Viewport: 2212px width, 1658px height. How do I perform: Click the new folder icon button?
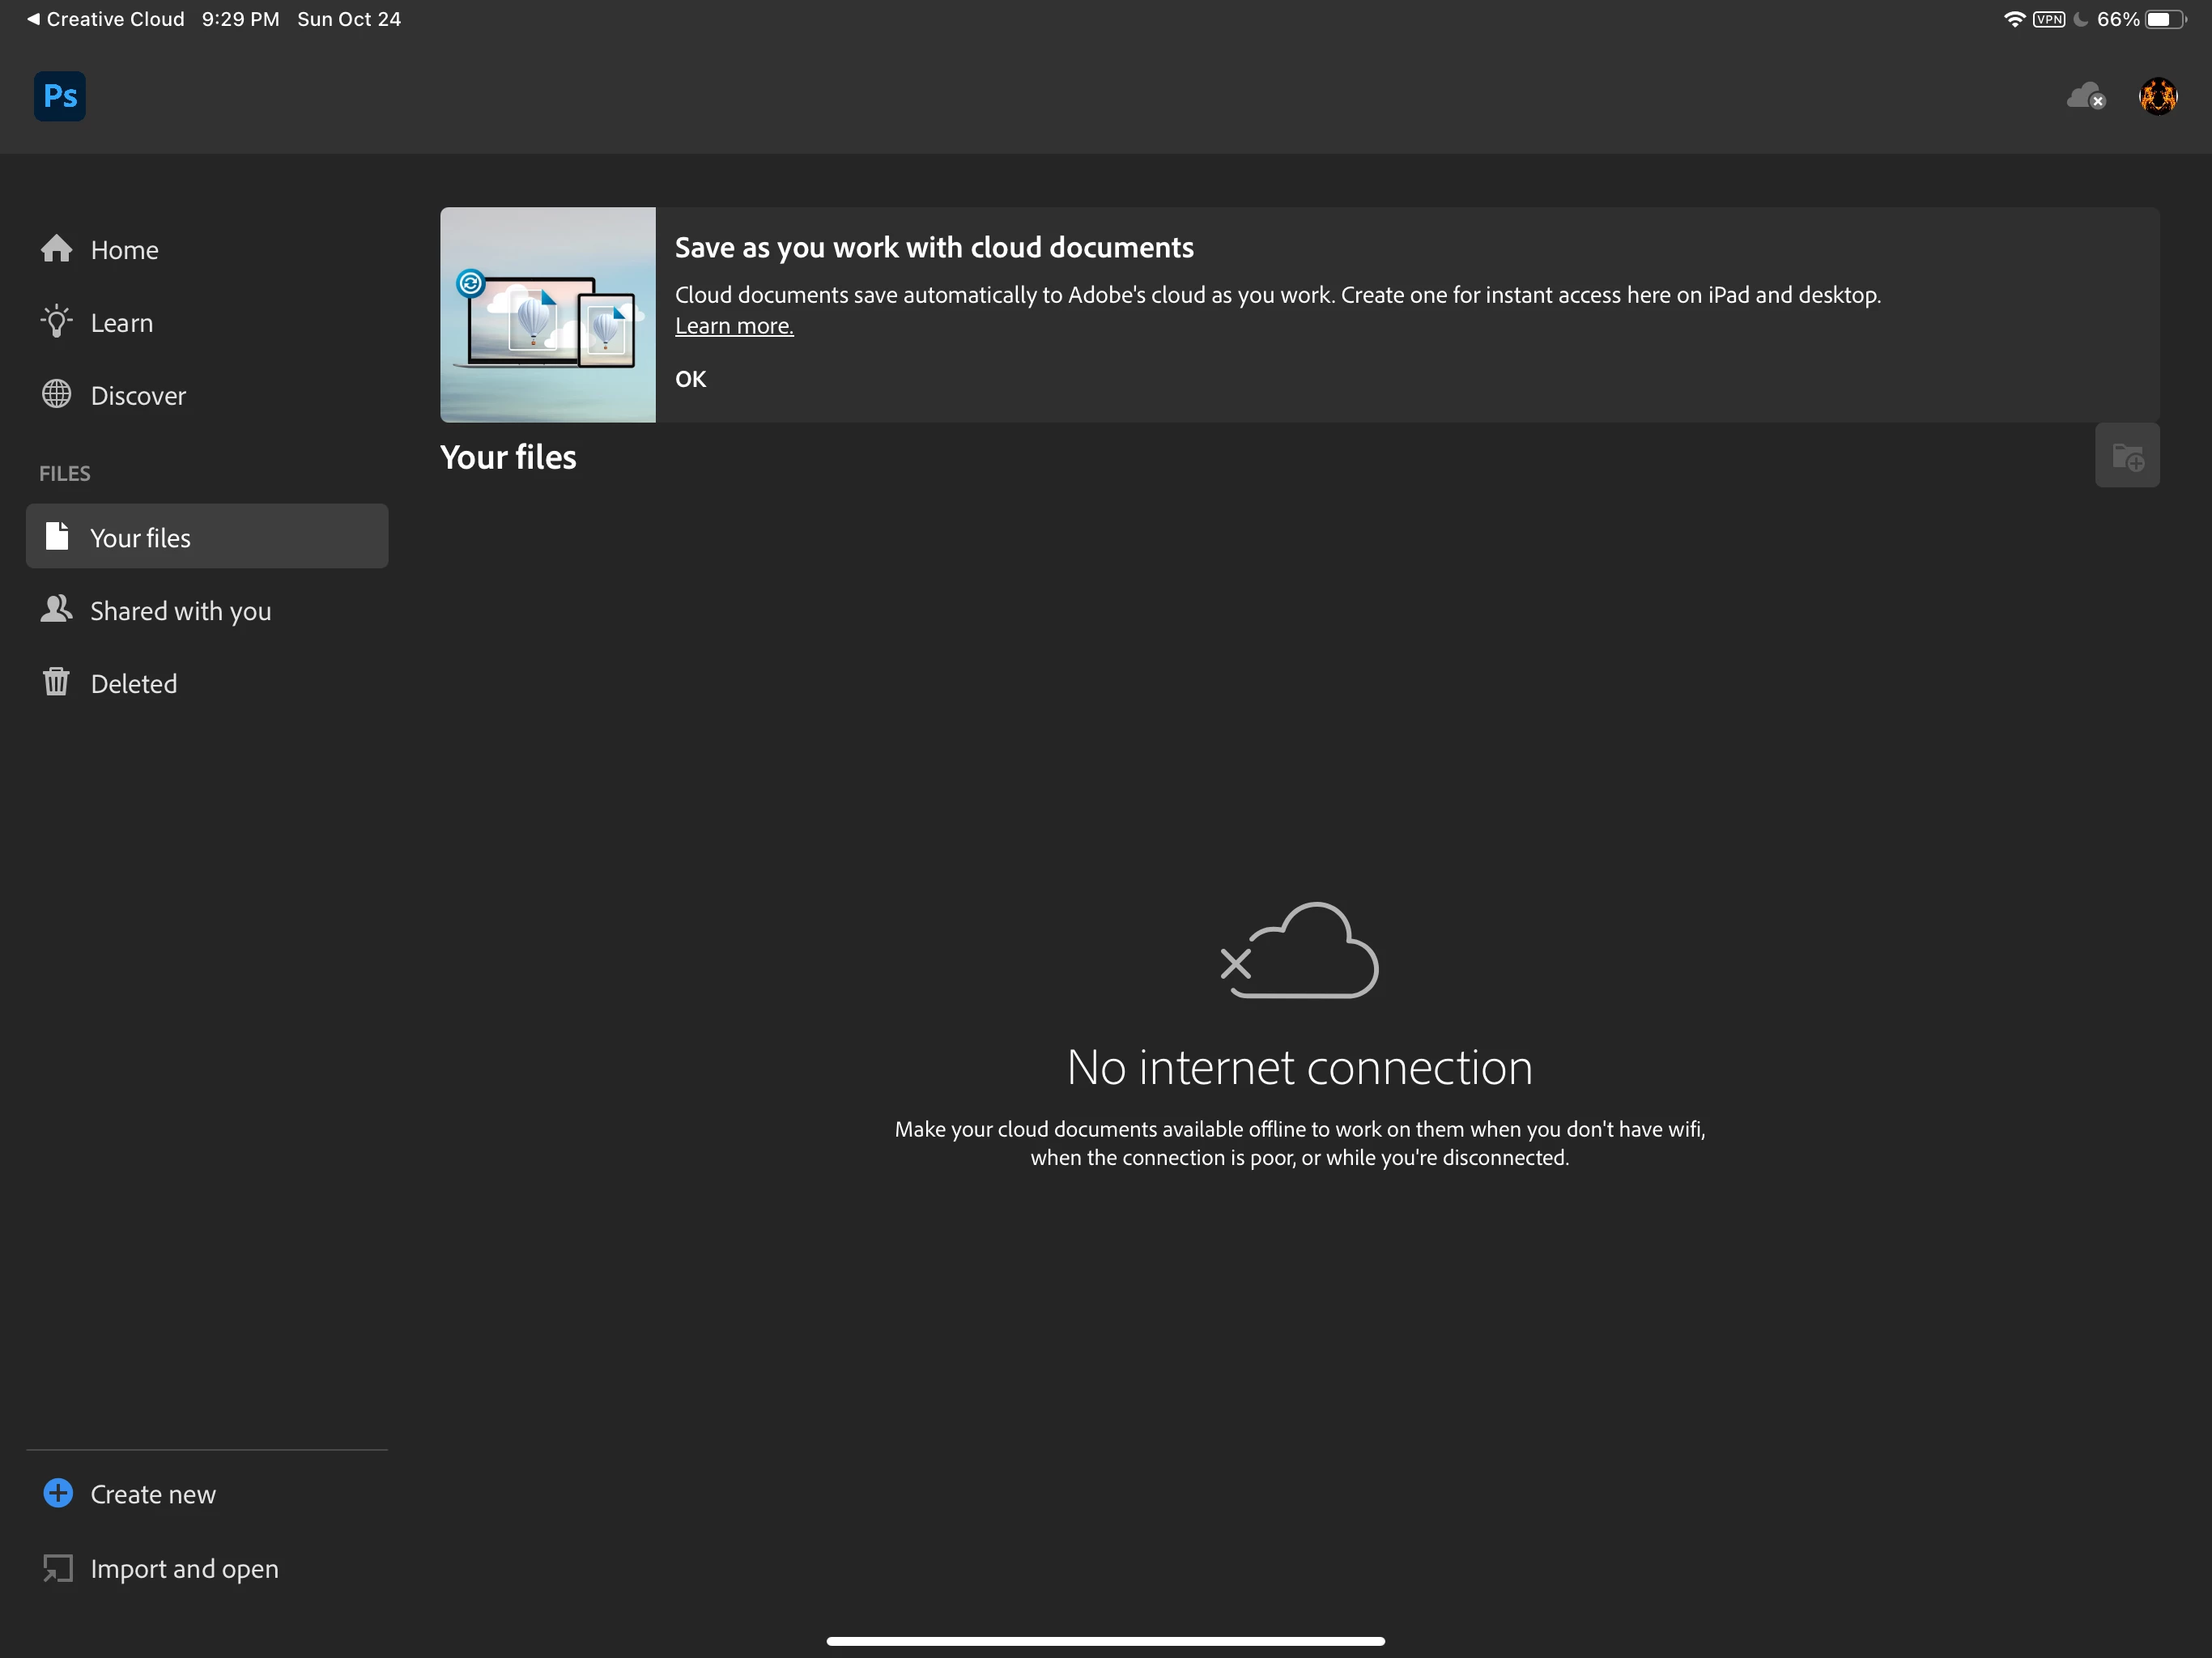(x=2126, y=456)
